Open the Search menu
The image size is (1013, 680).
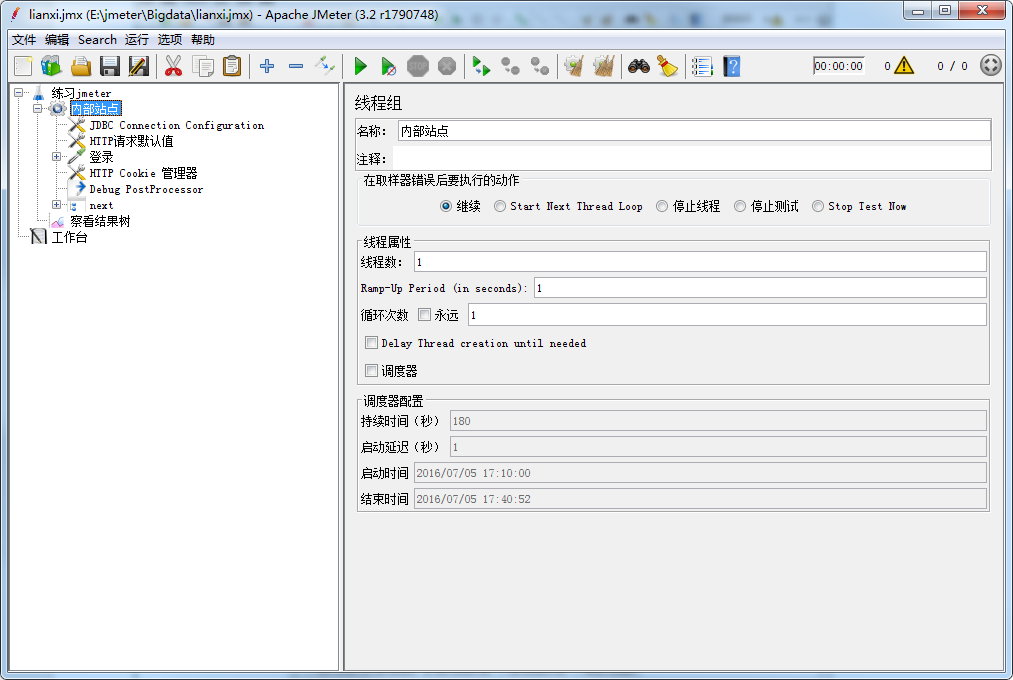[98, 39]
